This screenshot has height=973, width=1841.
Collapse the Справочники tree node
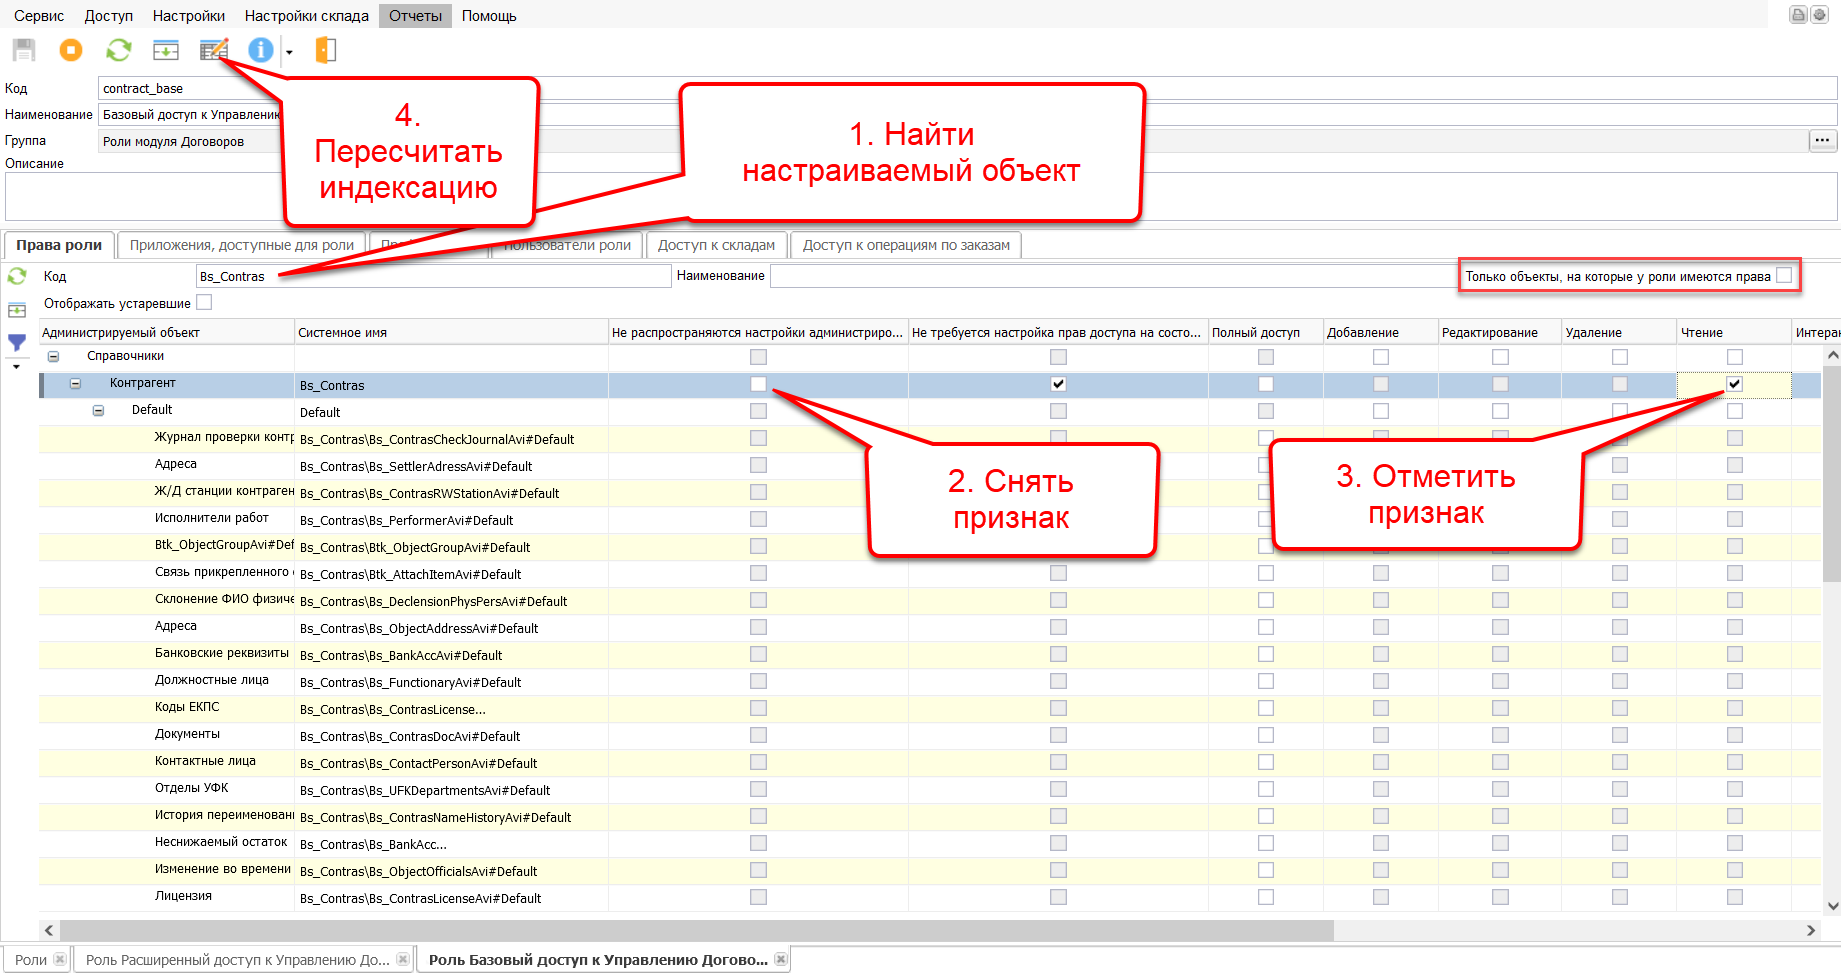(x=54, y=356)
